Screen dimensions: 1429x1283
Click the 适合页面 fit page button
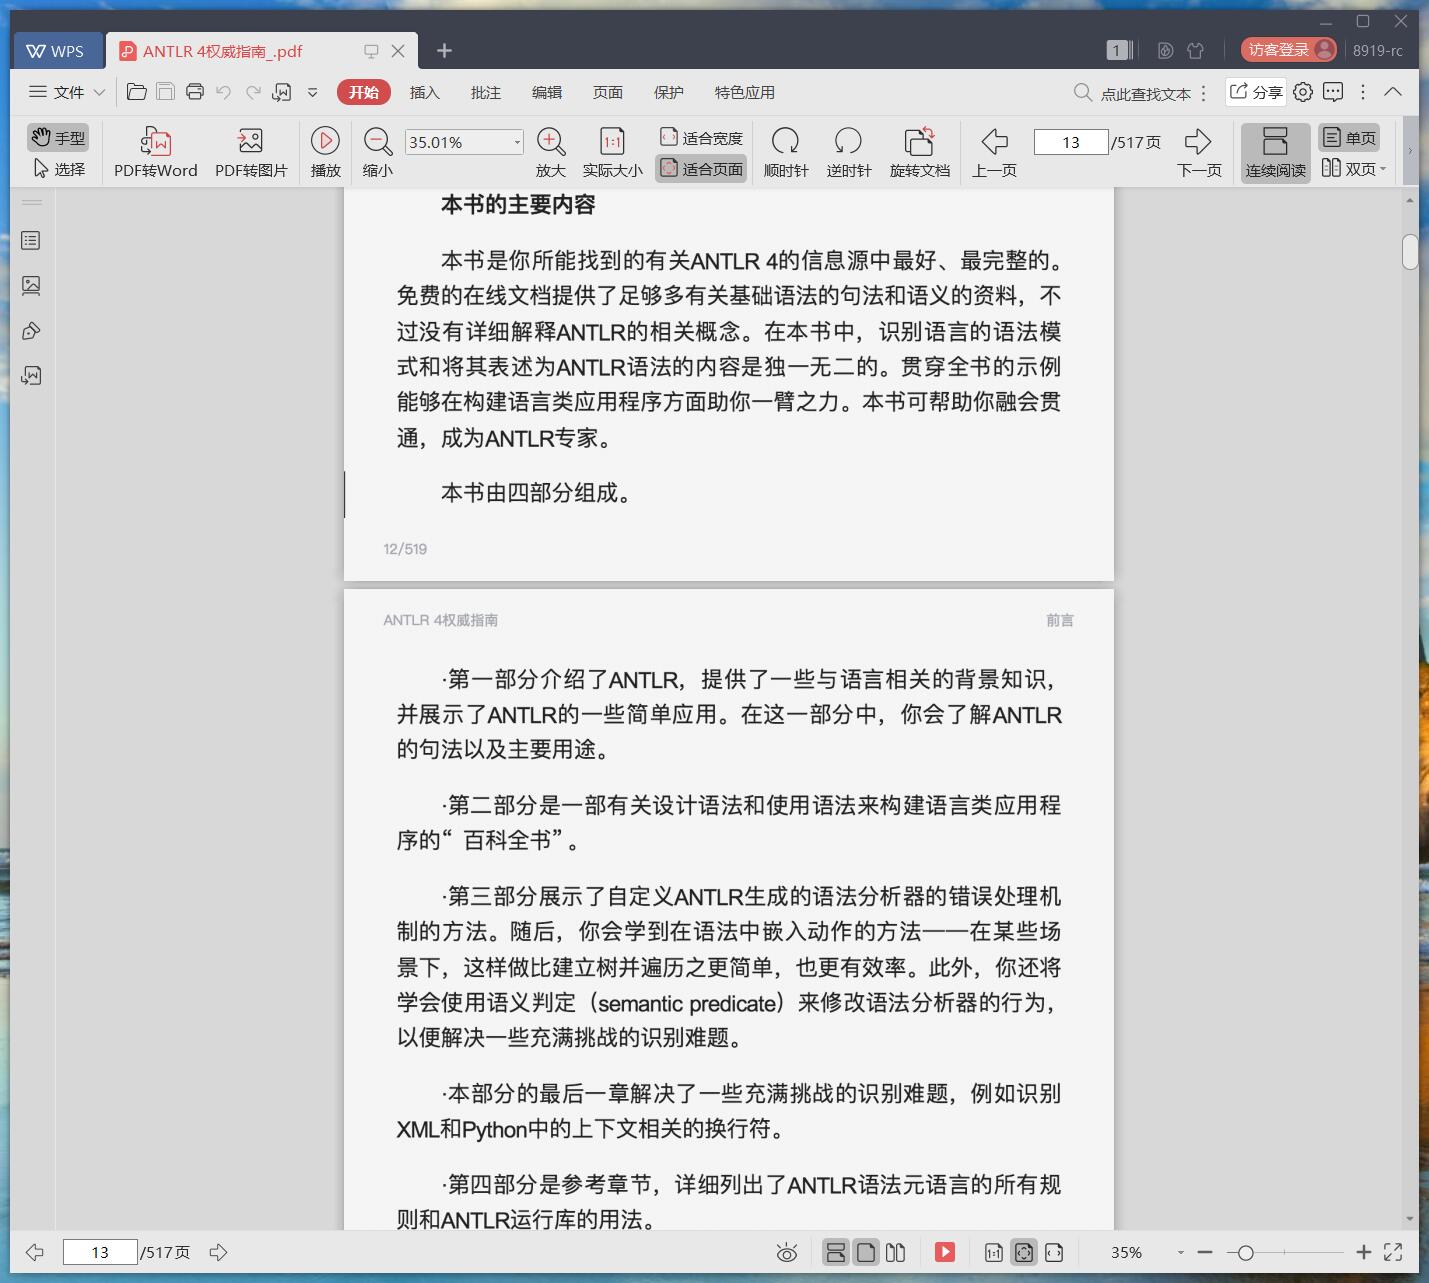[x=701, y=168]
